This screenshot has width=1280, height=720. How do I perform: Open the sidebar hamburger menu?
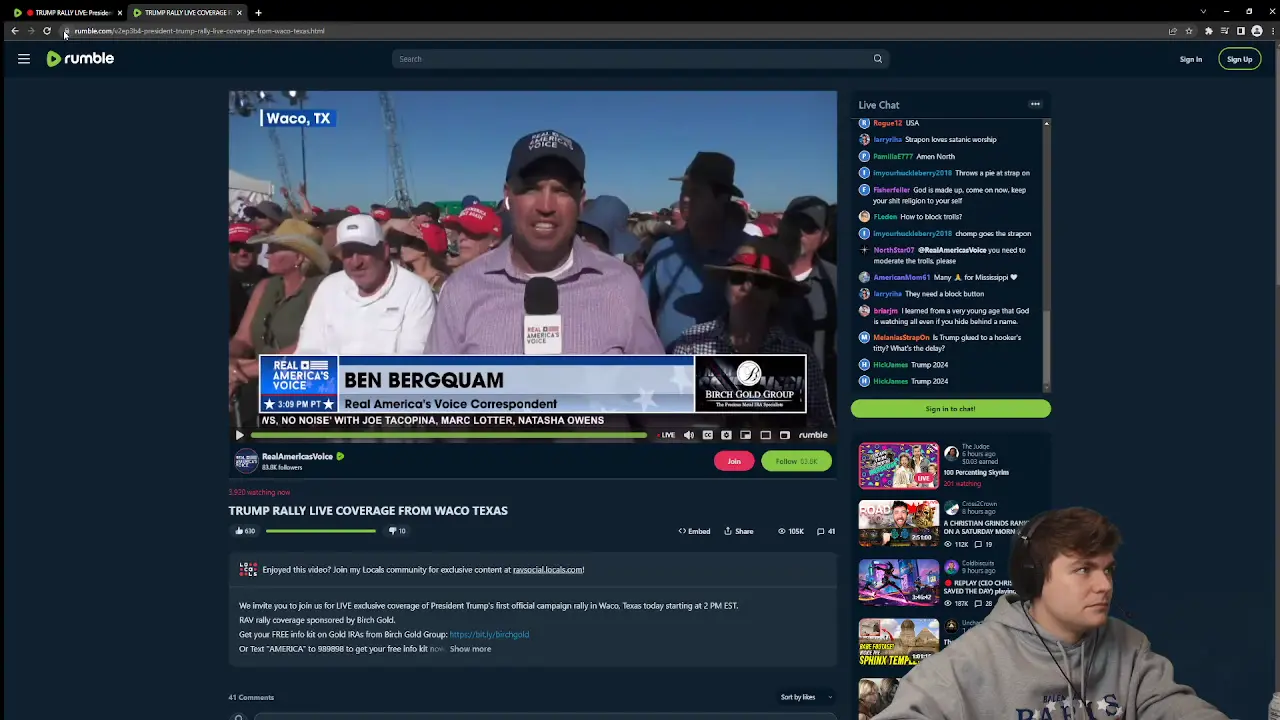click(x=24, y=58)
